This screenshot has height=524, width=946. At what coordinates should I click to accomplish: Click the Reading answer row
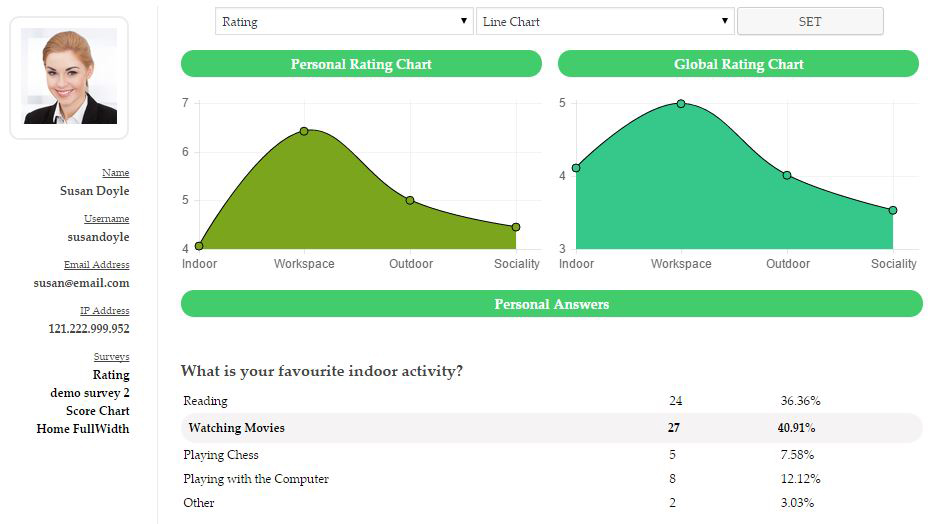click(551, 401)
